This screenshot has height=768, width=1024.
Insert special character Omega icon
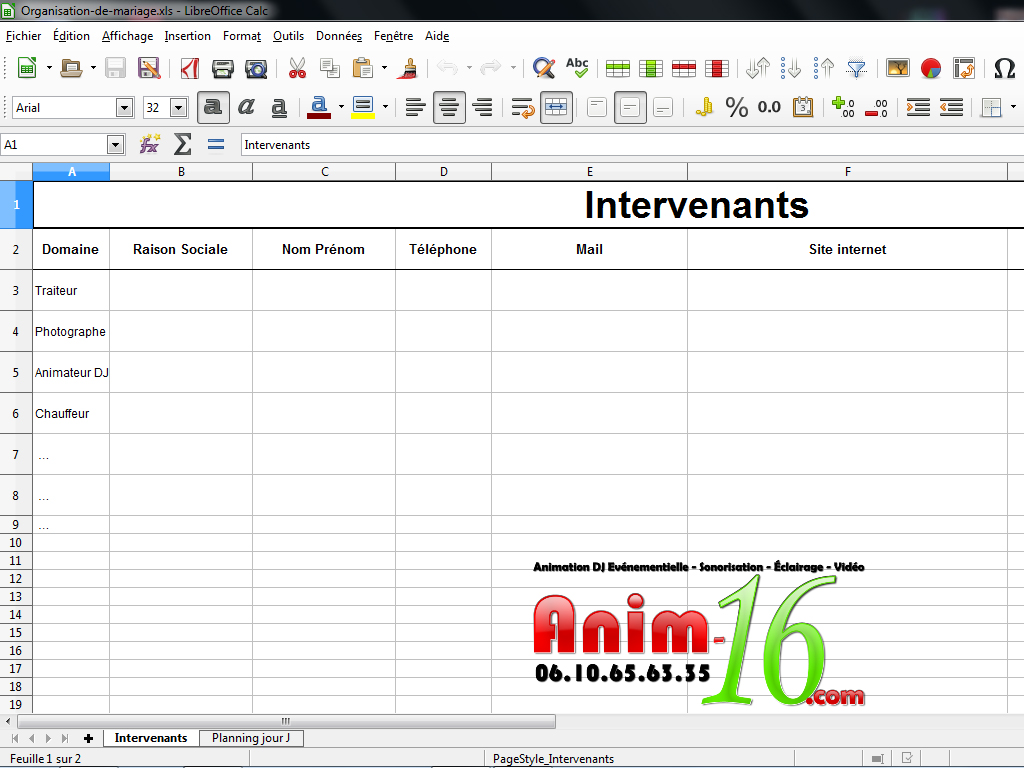1004,68
